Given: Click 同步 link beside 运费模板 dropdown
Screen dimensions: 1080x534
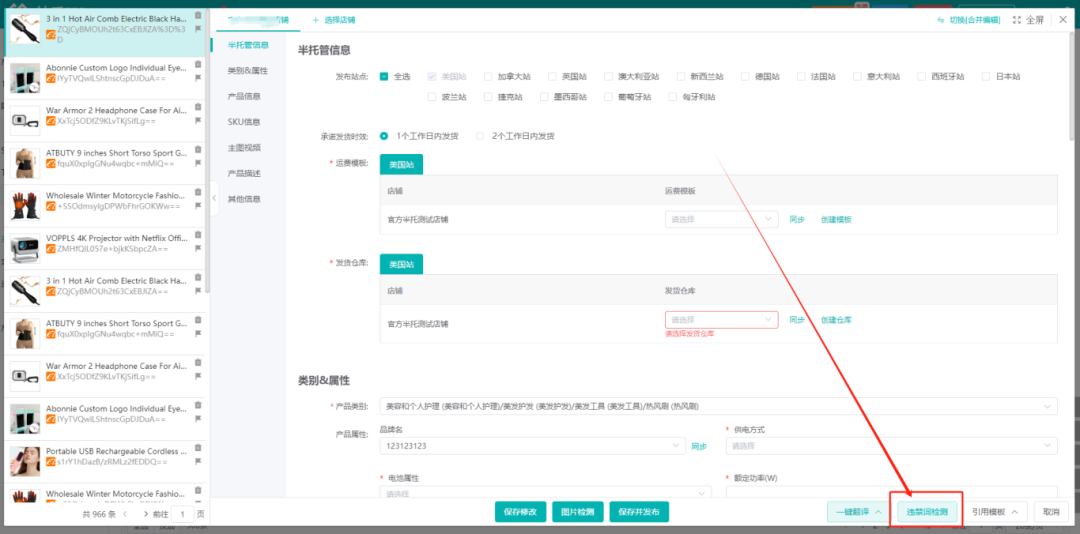Looking at the screenshot, I should pyautogui.click(x=797, y=220).
